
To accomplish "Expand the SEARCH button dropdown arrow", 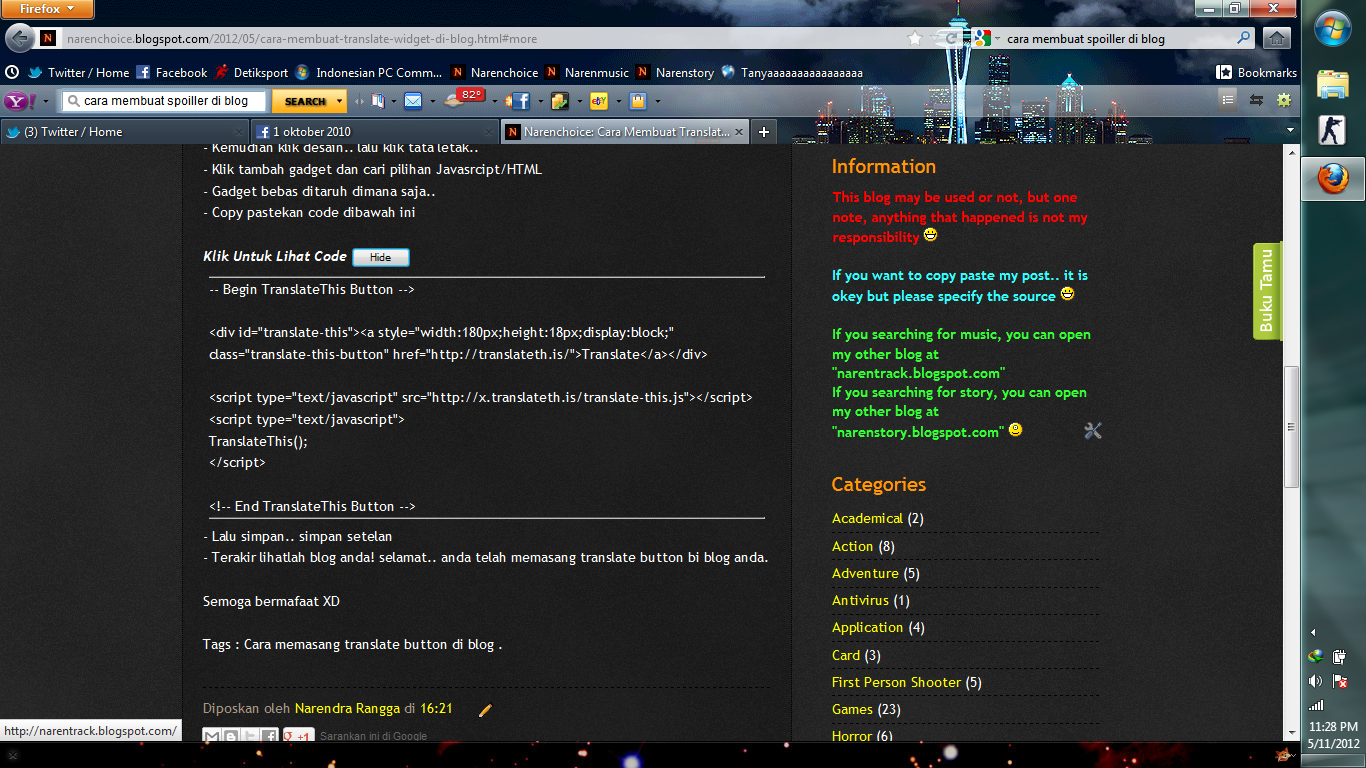I will pyautogui.click(x=340, y=101).
